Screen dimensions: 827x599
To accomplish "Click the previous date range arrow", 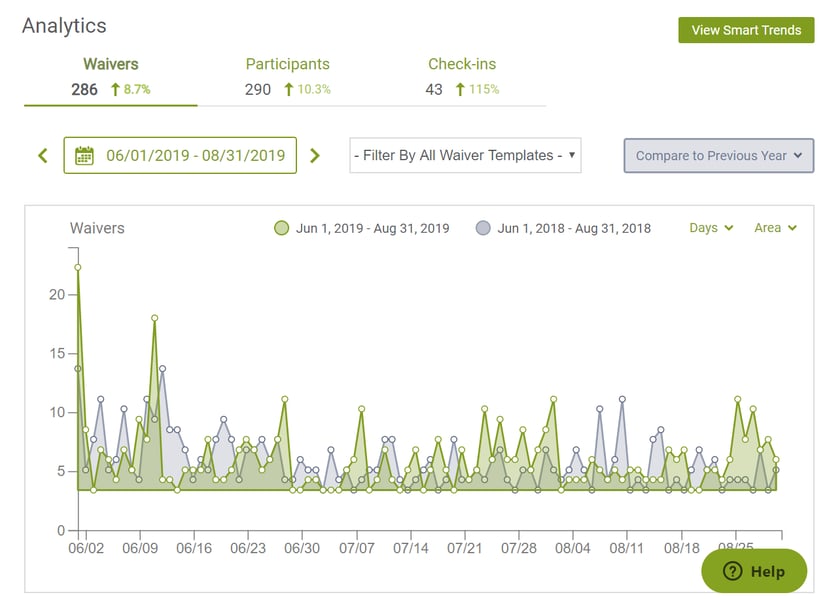I will click(x=43, y=156).
